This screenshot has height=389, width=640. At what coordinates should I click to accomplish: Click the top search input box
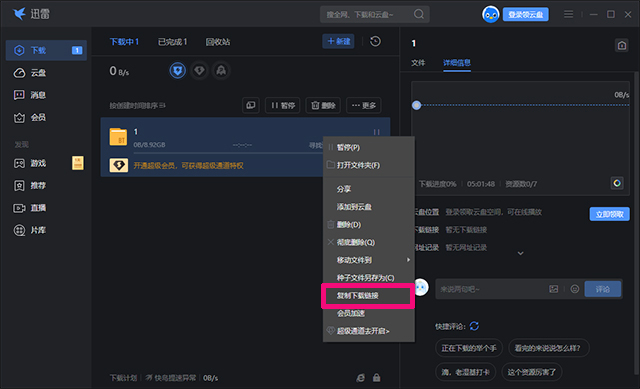pos(366,15)
